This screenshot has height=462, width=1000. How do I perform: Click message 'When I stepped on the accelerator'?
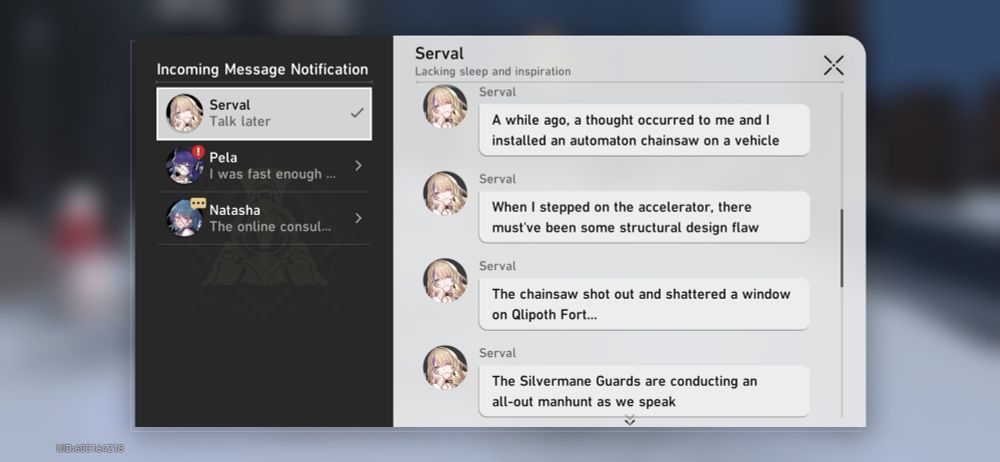click(x=644, y=217)
